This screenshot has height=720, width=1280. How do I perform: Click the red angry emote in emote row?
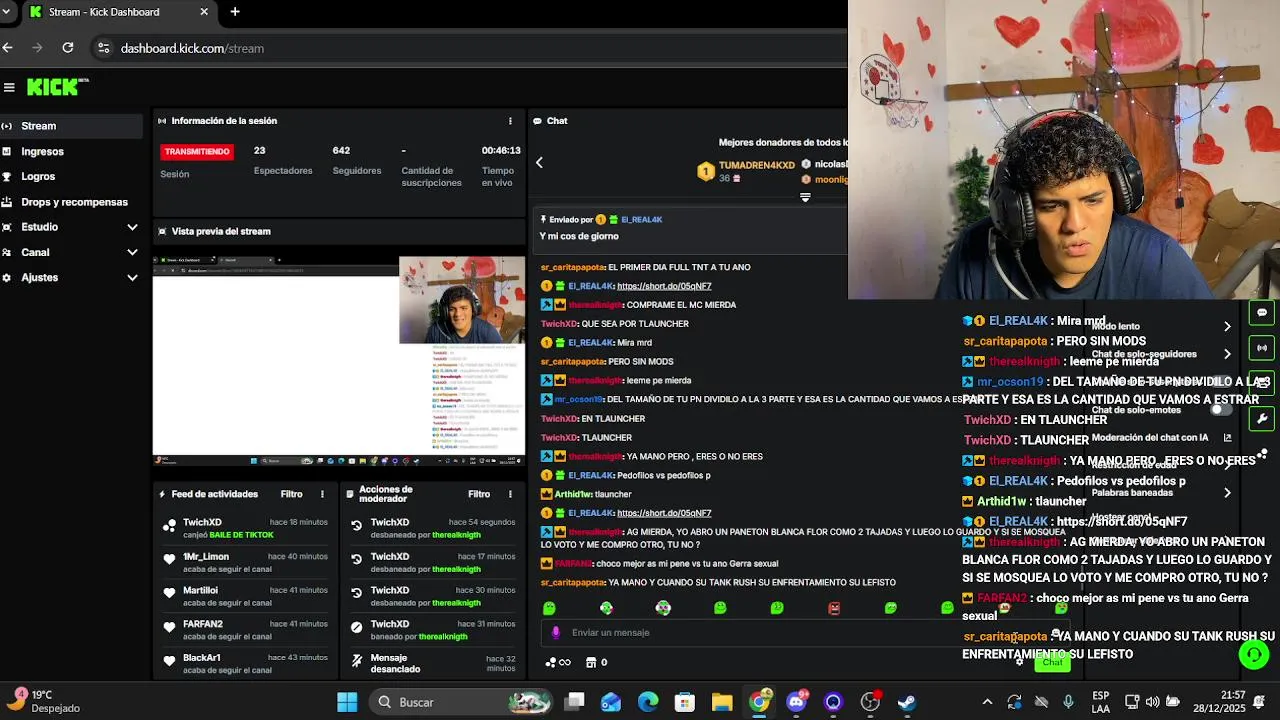tap(834, 608)
